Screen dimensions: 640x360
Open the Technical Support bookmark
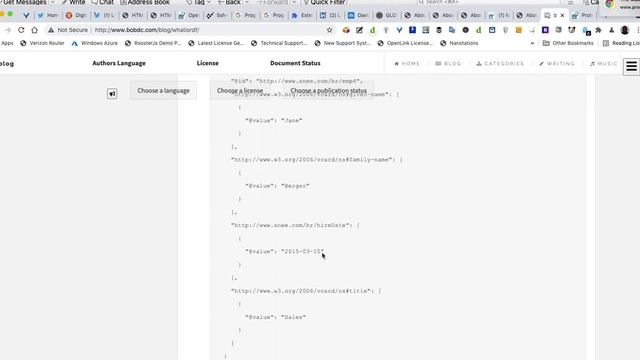280,43
